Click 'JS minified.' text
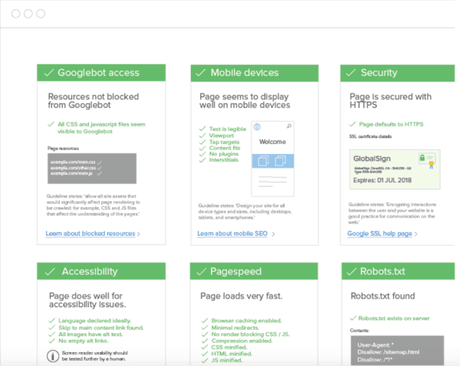The image size is (460, 366). click(x=227, y=360)
